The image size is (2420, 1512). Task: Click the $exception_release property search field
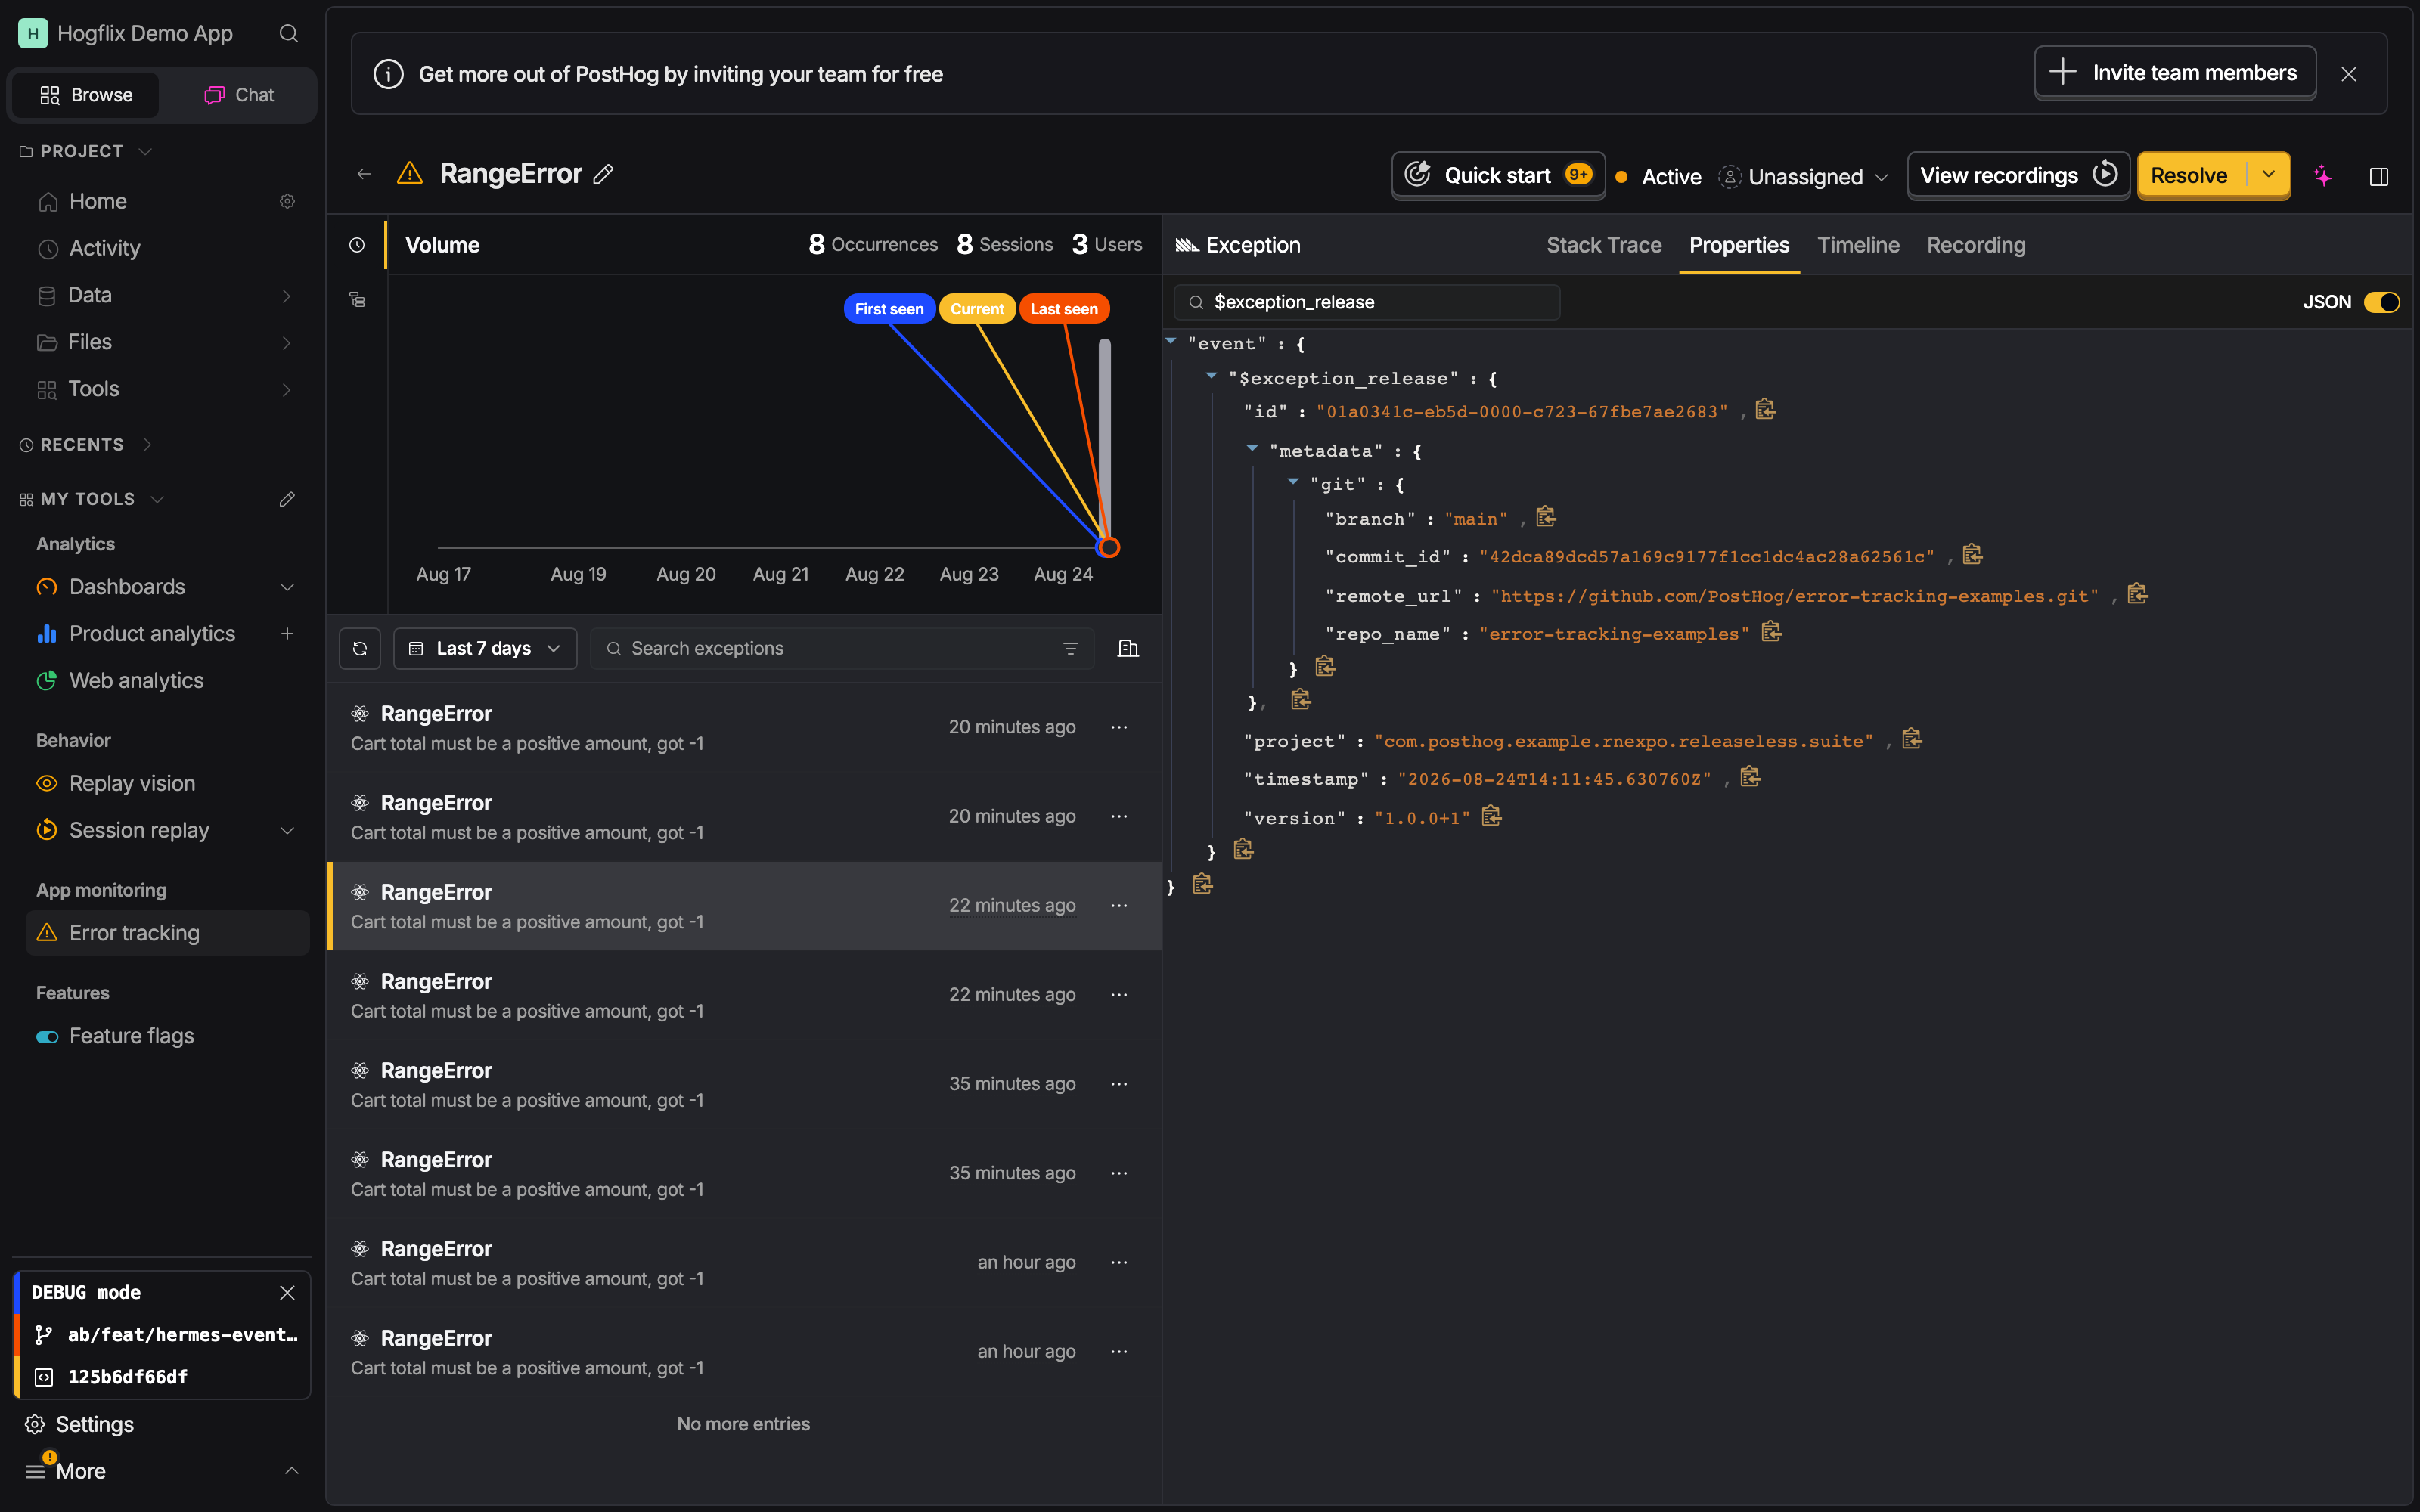1366,302
